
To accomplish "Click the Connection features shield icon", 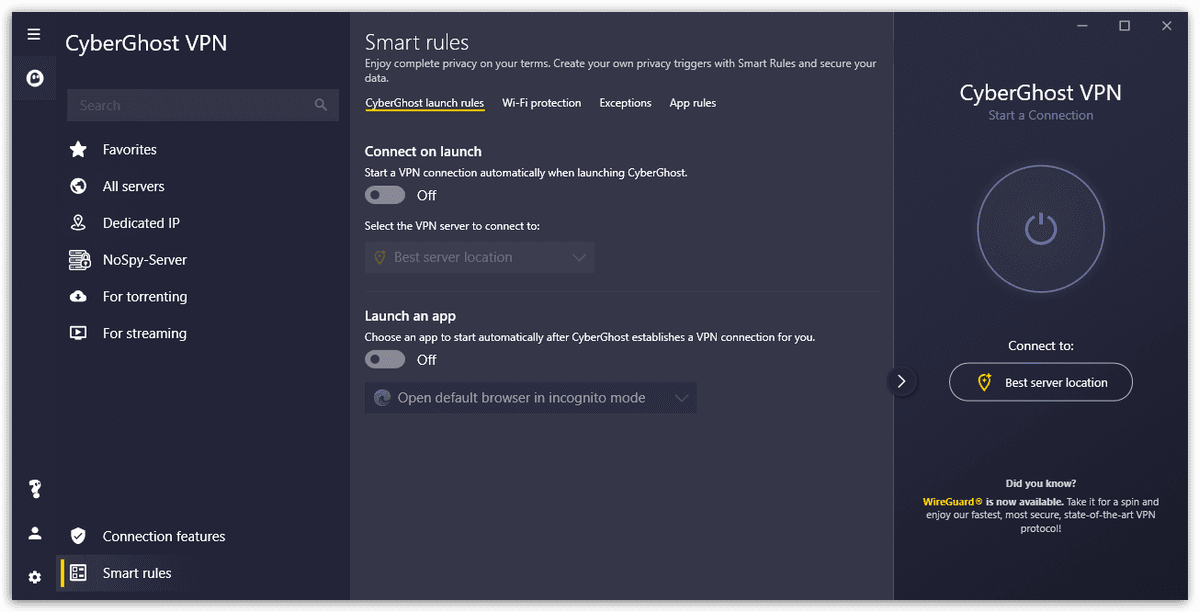I will pyautogui.click(x=78, y=536).
